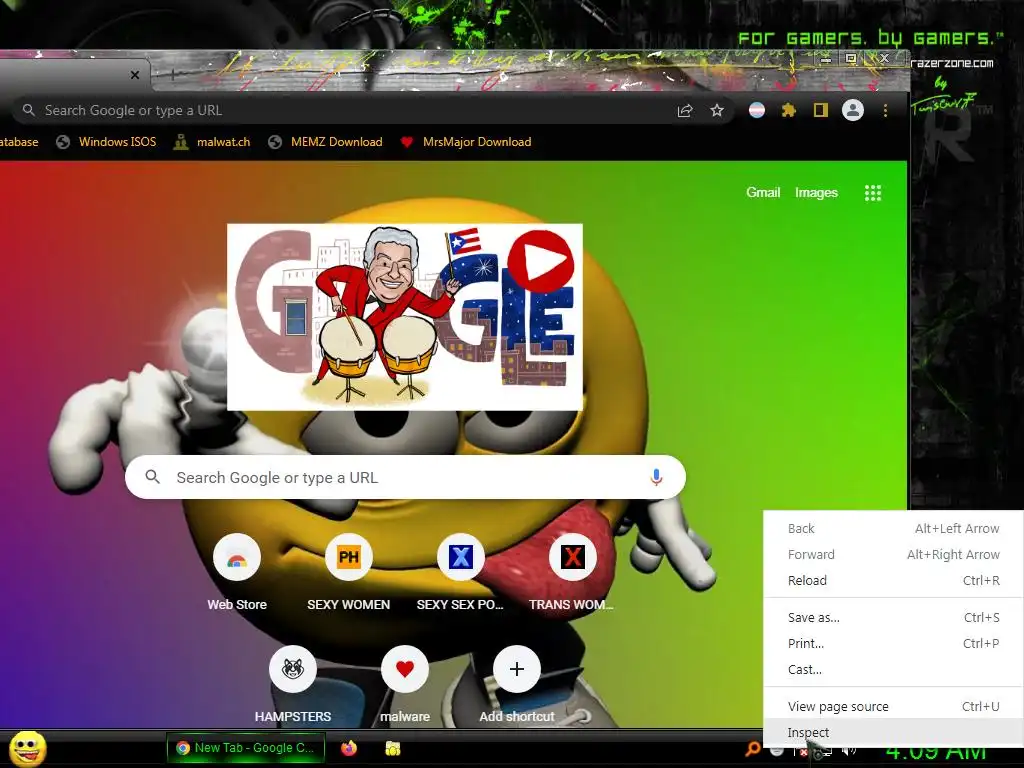Play the Google Doodle video

[541, 261]
